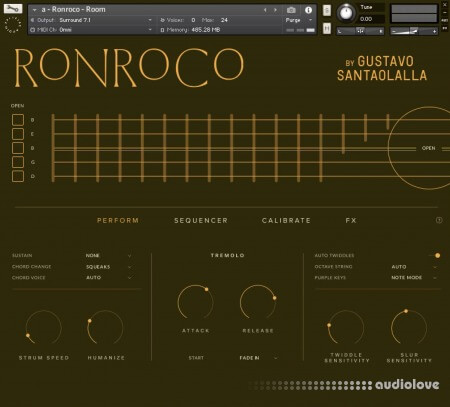Screen dimensions: 450x407
Task: Disable the Auto Twiddles switch
Action: coord(435,256)
